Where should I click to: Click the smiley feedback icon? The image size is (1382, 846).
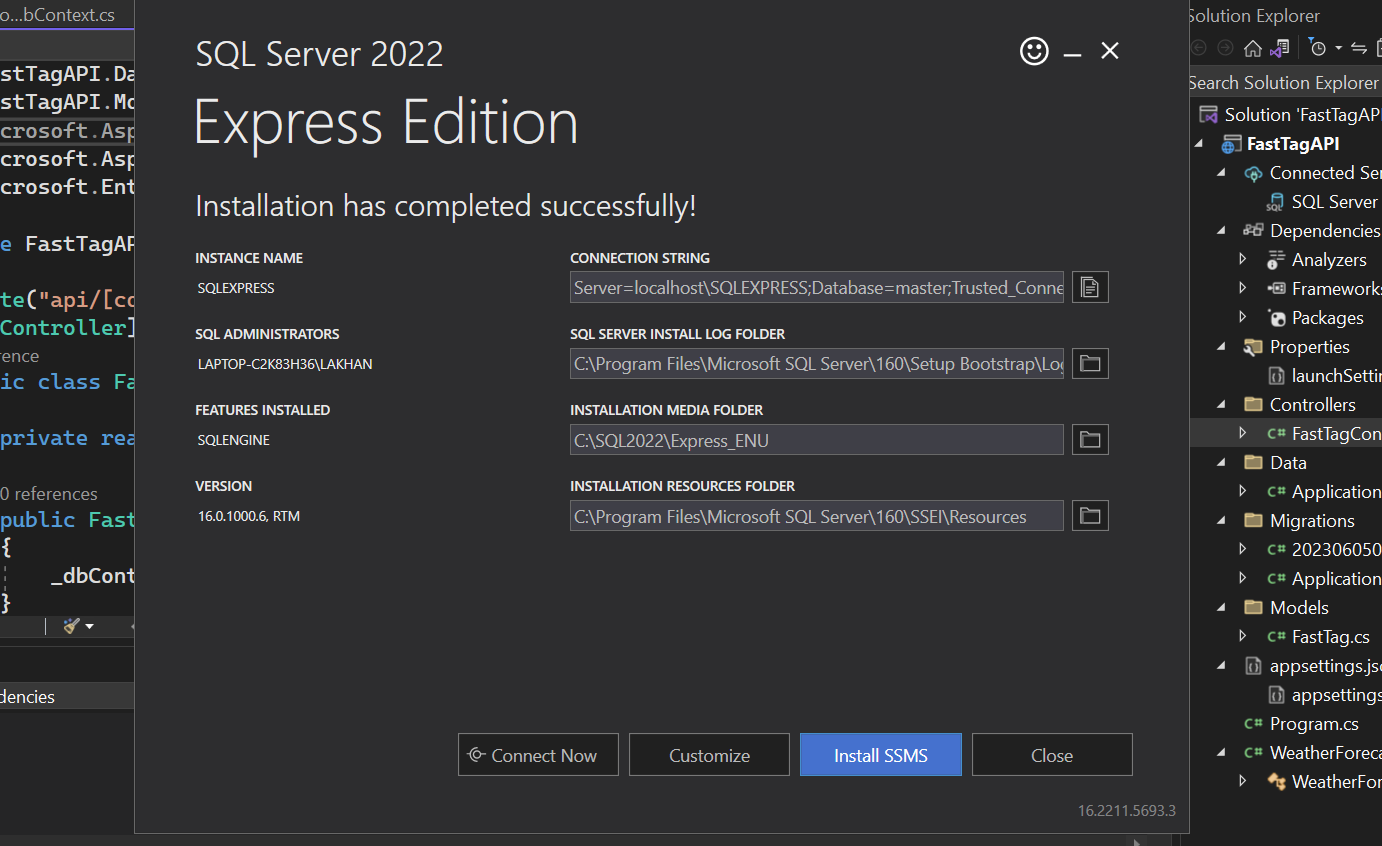click(x=1034, y=51)
